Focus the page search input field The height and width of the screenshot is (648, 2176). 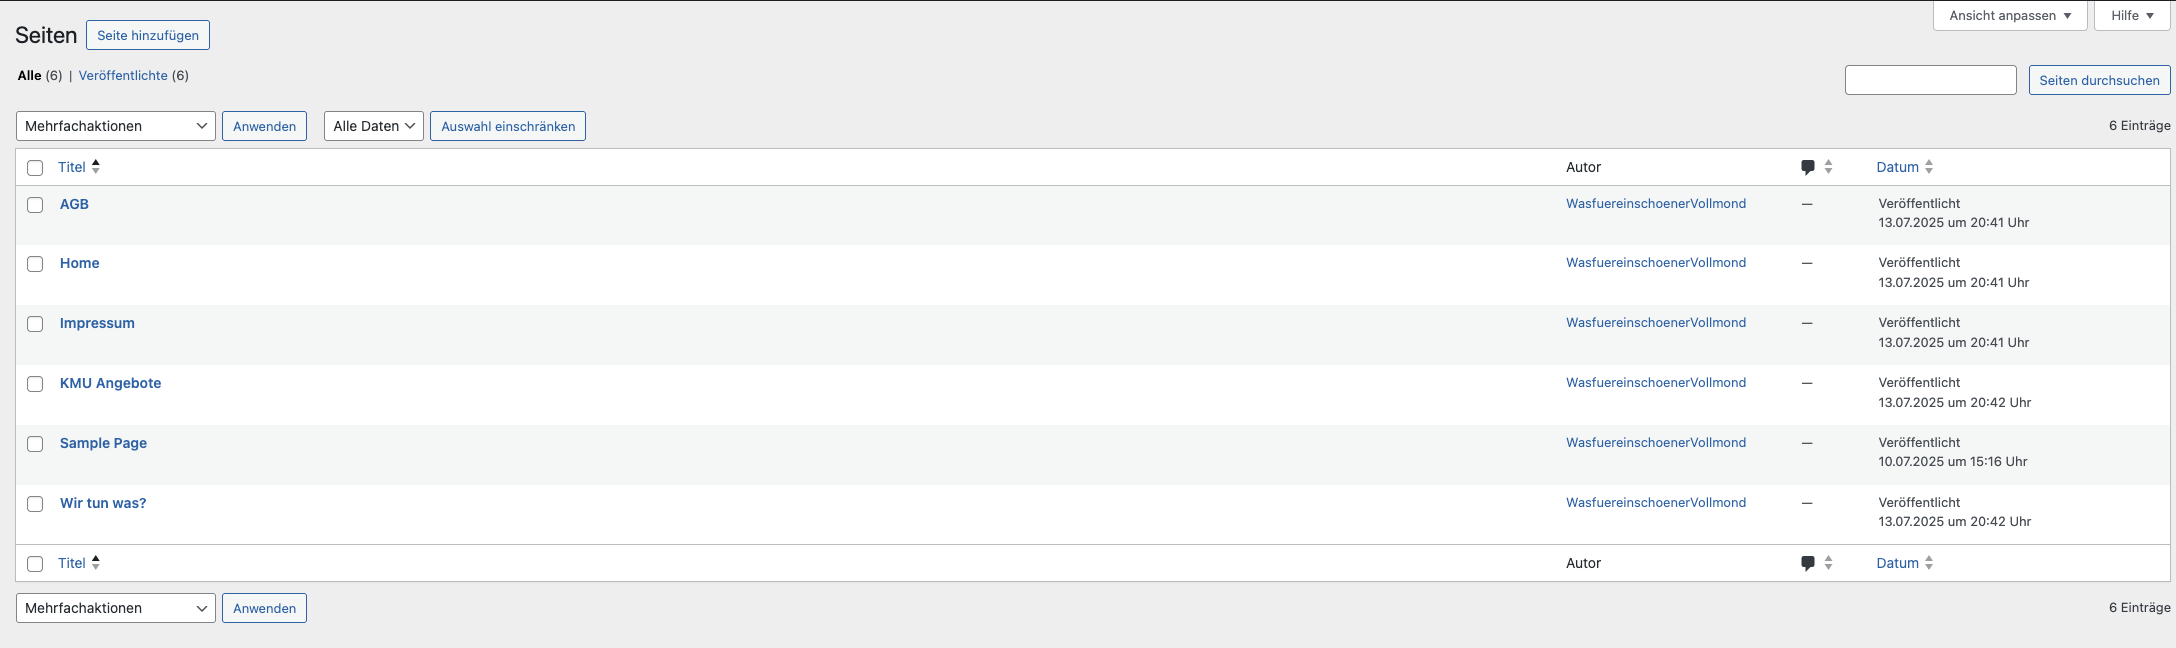point(1930,80)
